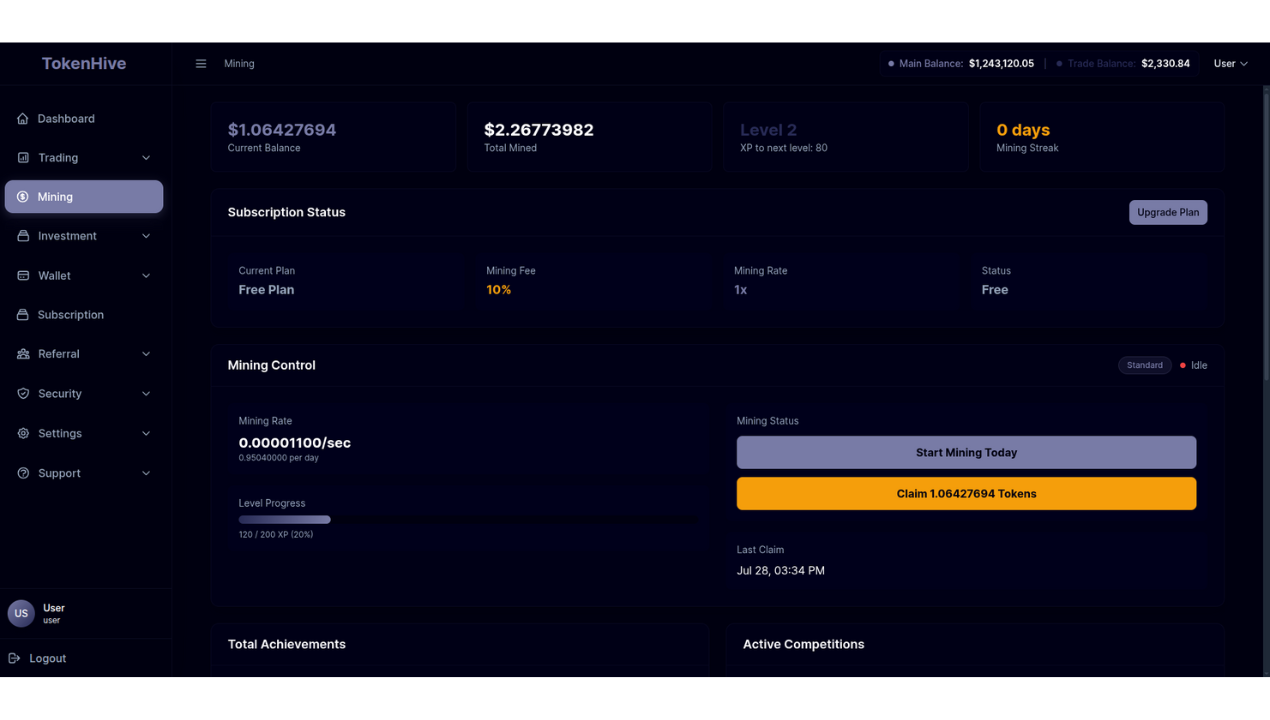Click the $2.26773982 Total Mined value
Viewport: 1270px width, 720px height.
click(x=539, y=130)
